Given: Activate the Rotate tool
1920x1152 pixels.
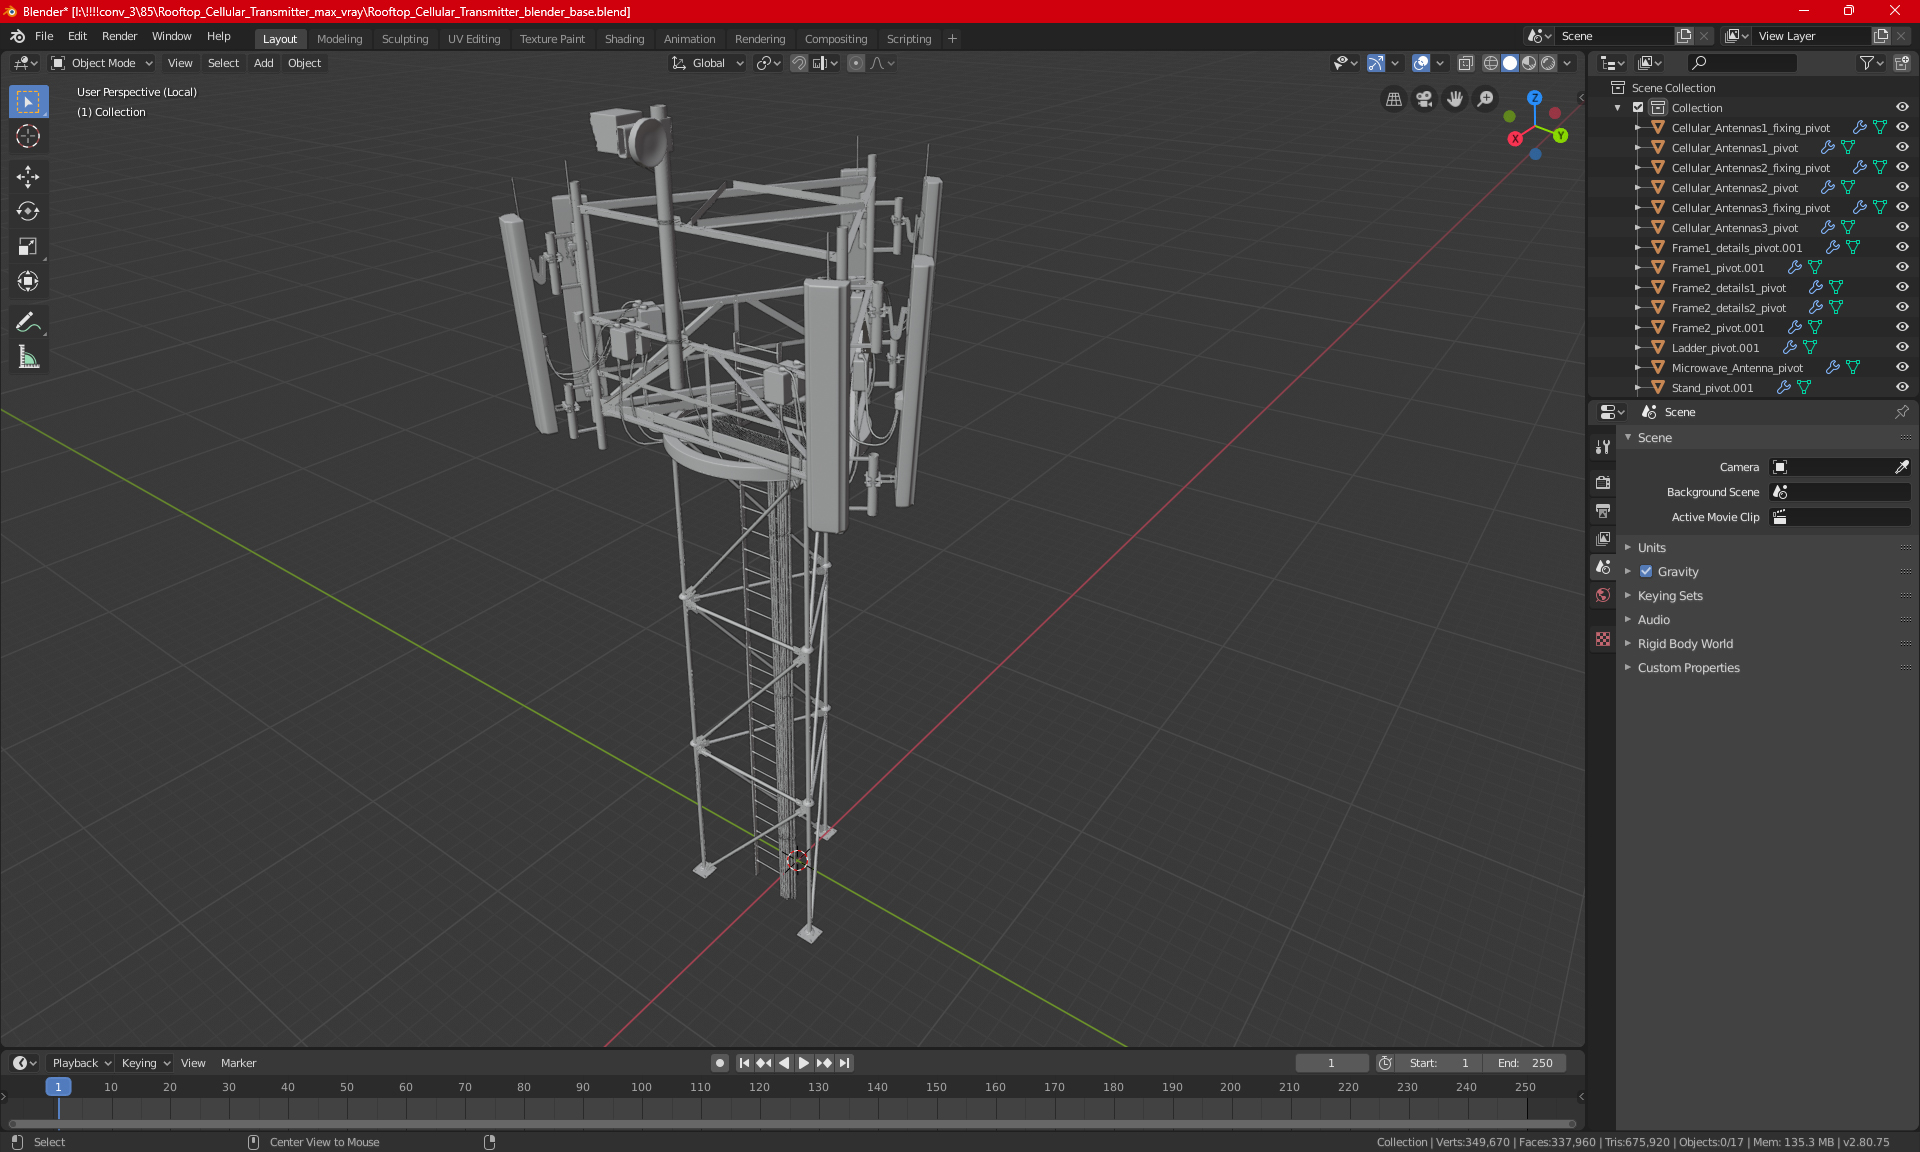Looking at the screenshot, I should pos(28,211).
